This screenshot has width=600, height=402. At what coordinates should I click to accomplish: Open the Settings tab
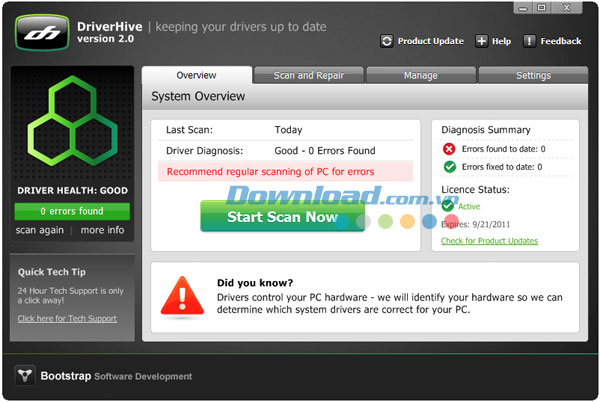click(533, 75)
